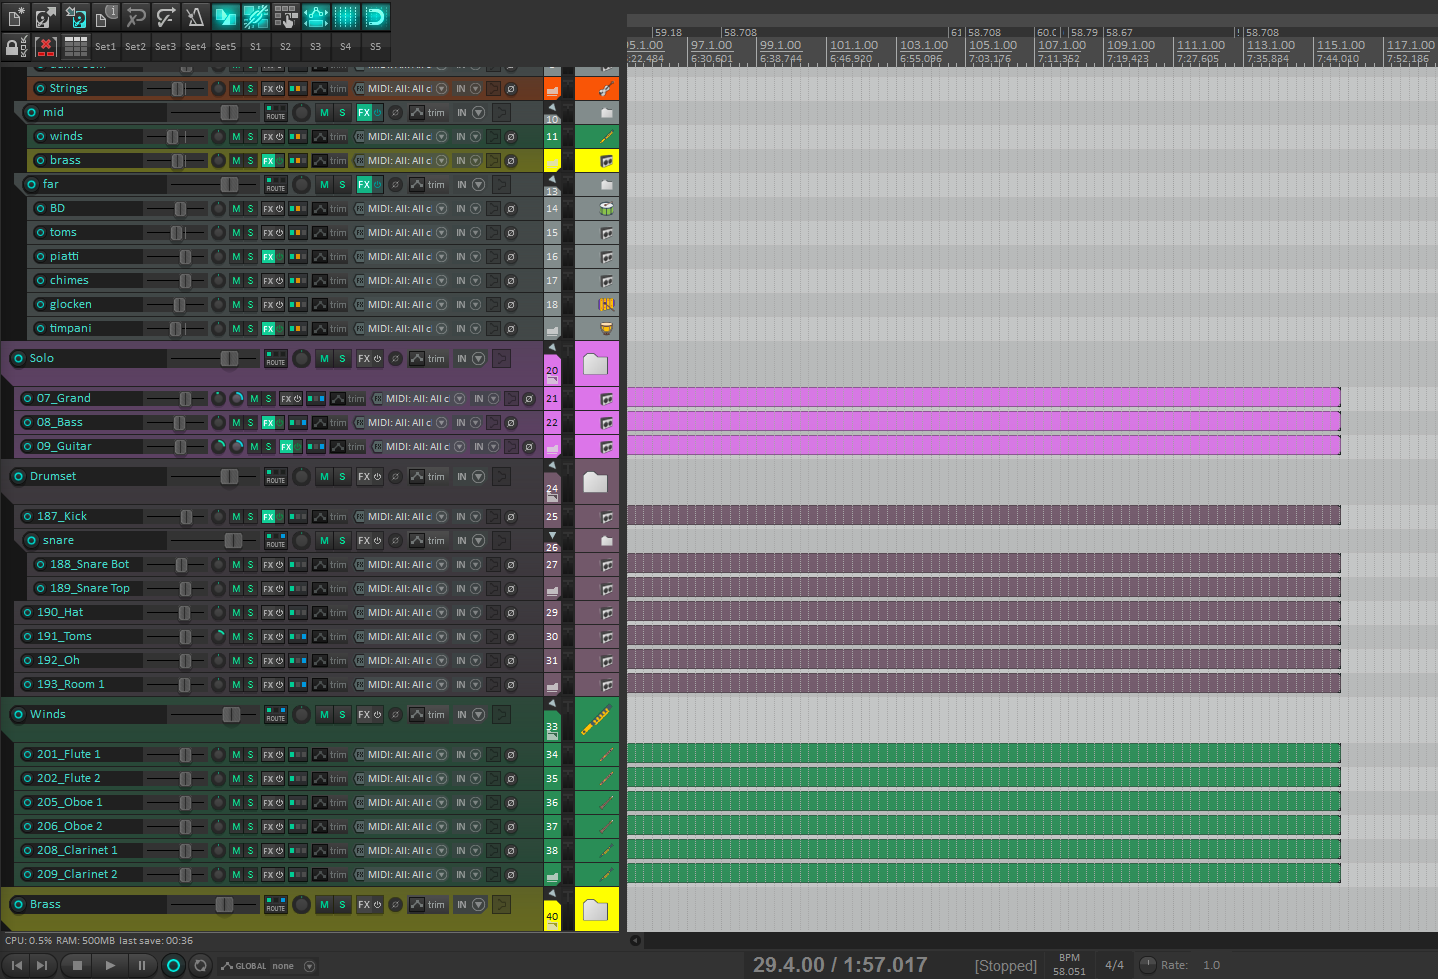Image resolution: width=1438 pixels, height=979 pixels.
Task: Toggle auto-crossfade overlapping items icon
Action: pos(226,16)
